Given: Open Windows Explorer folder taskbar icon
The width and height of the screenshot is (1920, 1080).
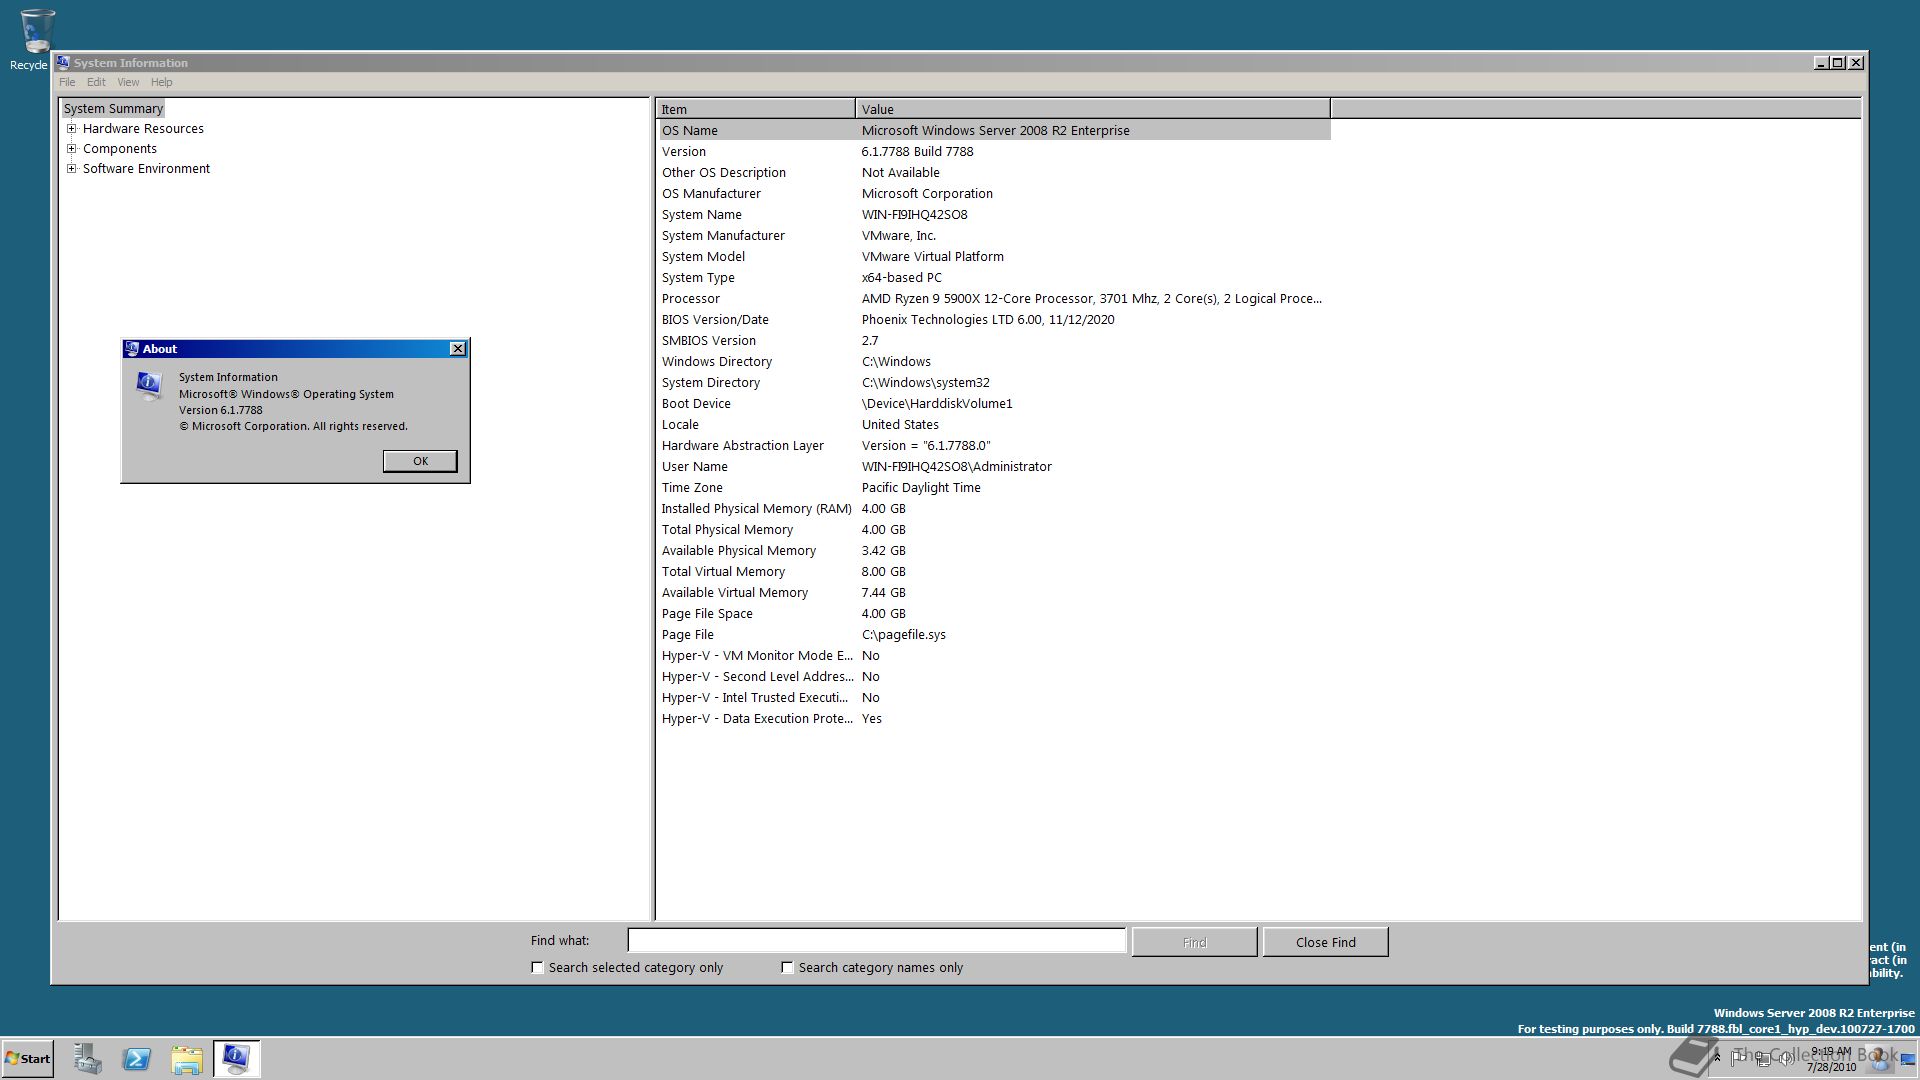Looking at the screenshot, I should [x=187, y=1058].
